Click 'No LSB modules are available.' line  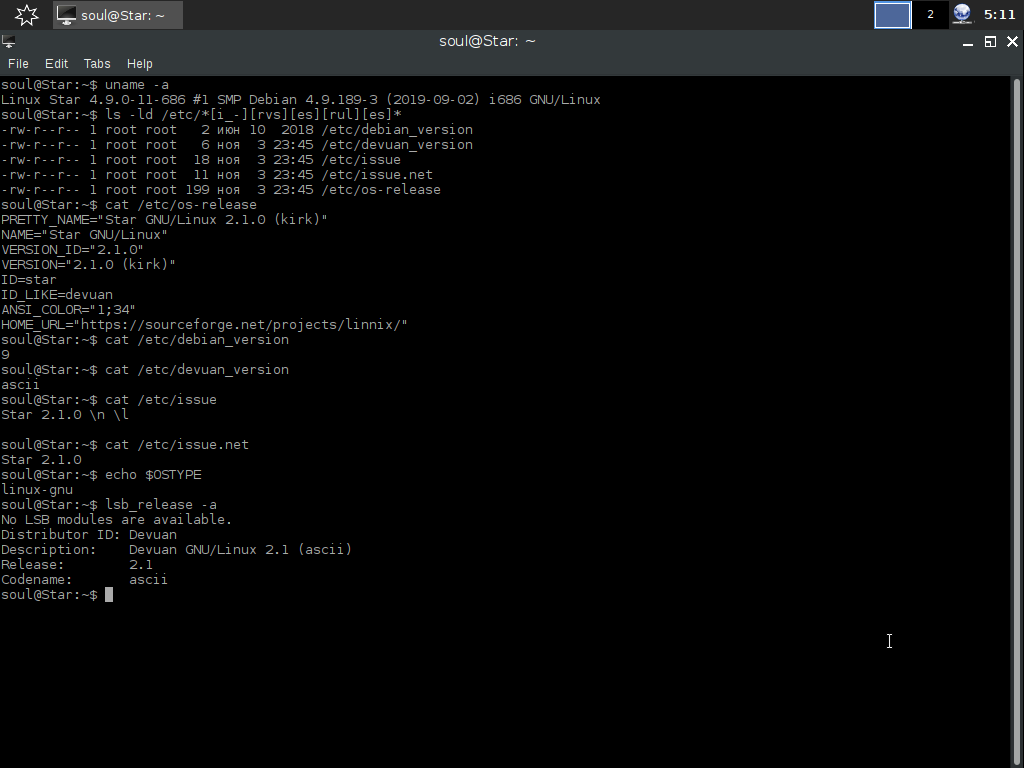[x=116, y=520]
